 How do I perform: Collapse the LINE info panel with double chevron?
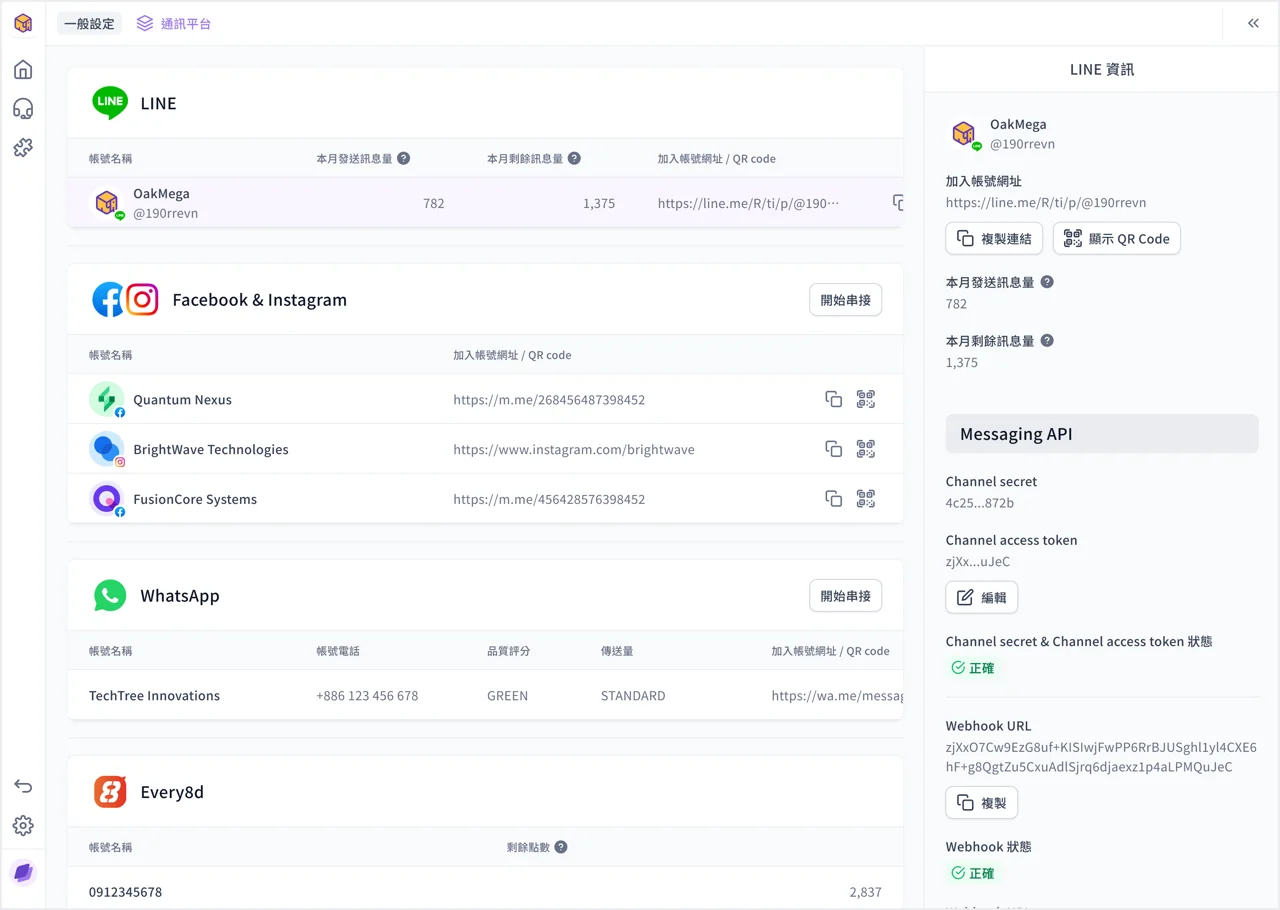pos(1253,23)
